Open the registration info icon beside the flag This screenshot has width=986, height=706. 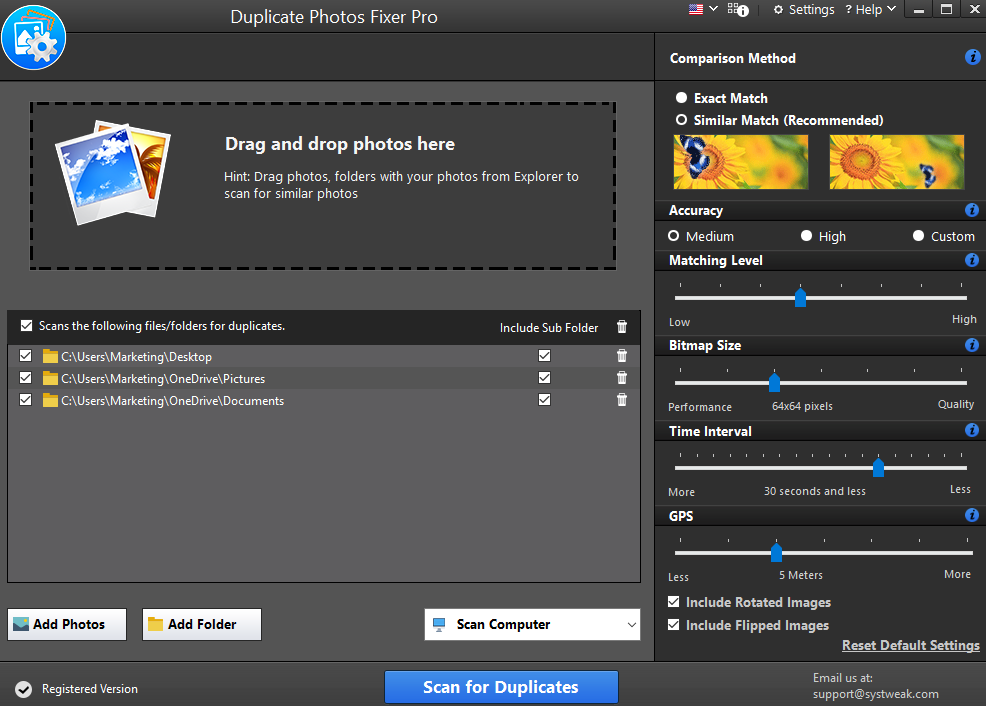pyautogui.click(x=737, y=9)
